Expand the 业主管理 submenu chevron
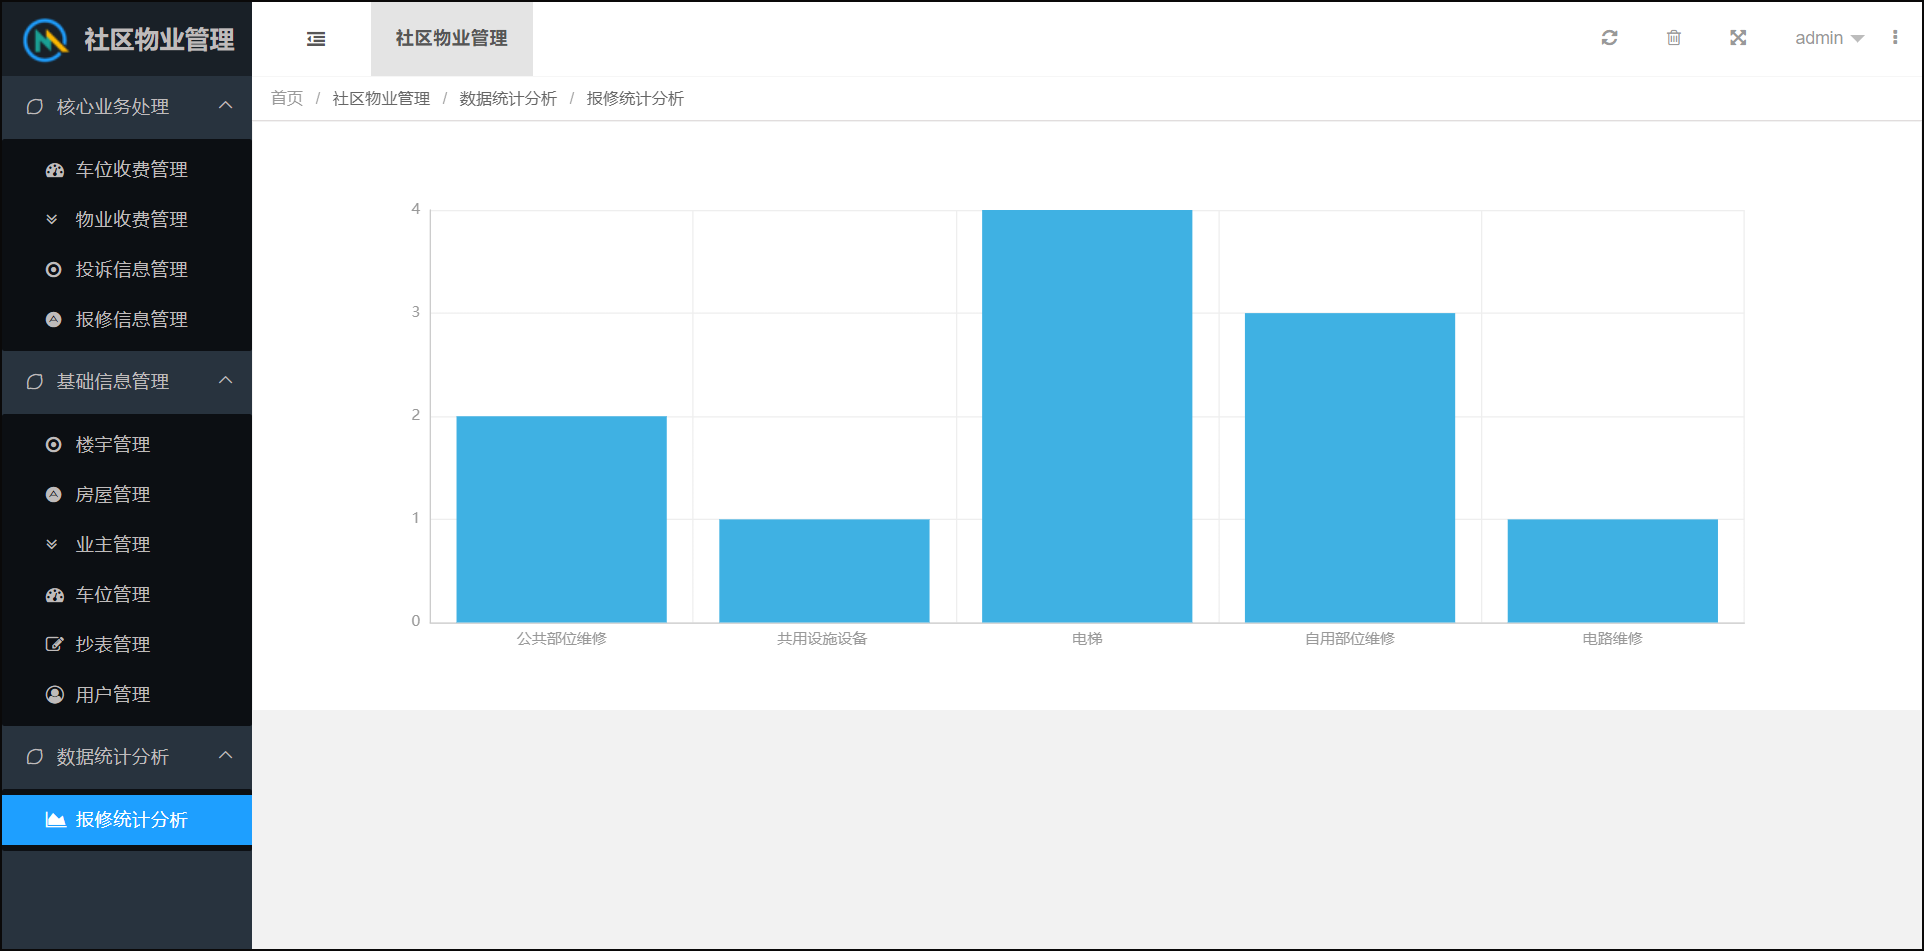 click(x=52, y=545)
